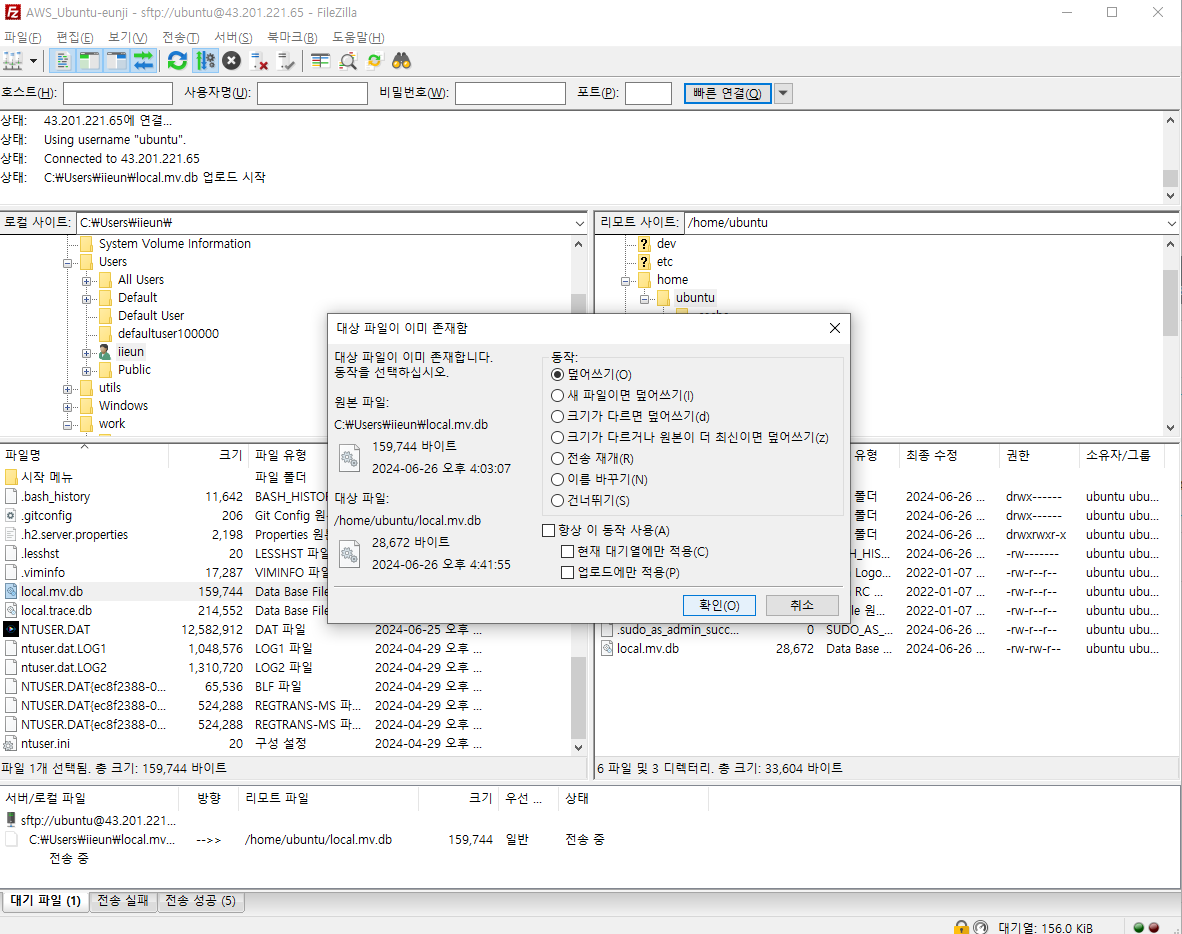This screenshot has width=1182, height=934.
Task: Click .gitconfig file icon
Action: pos(11,516)
